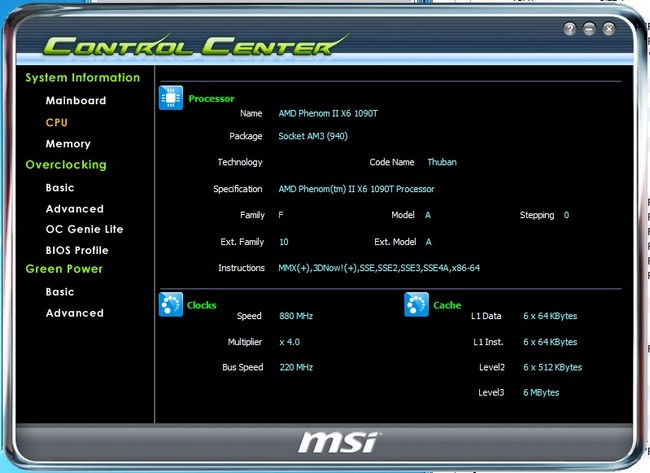Click the Cache section icon
The height and width of the screenshot is (473, 650).
click(416, 304)
